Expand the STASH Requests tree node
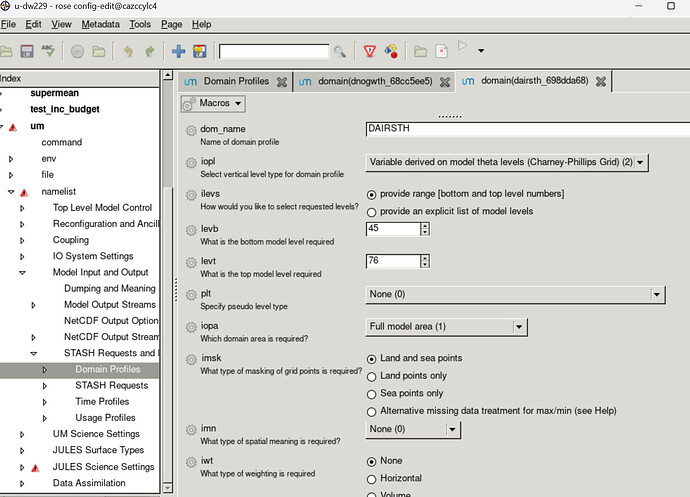Screen dimensions: 690x497 [44, 386]
